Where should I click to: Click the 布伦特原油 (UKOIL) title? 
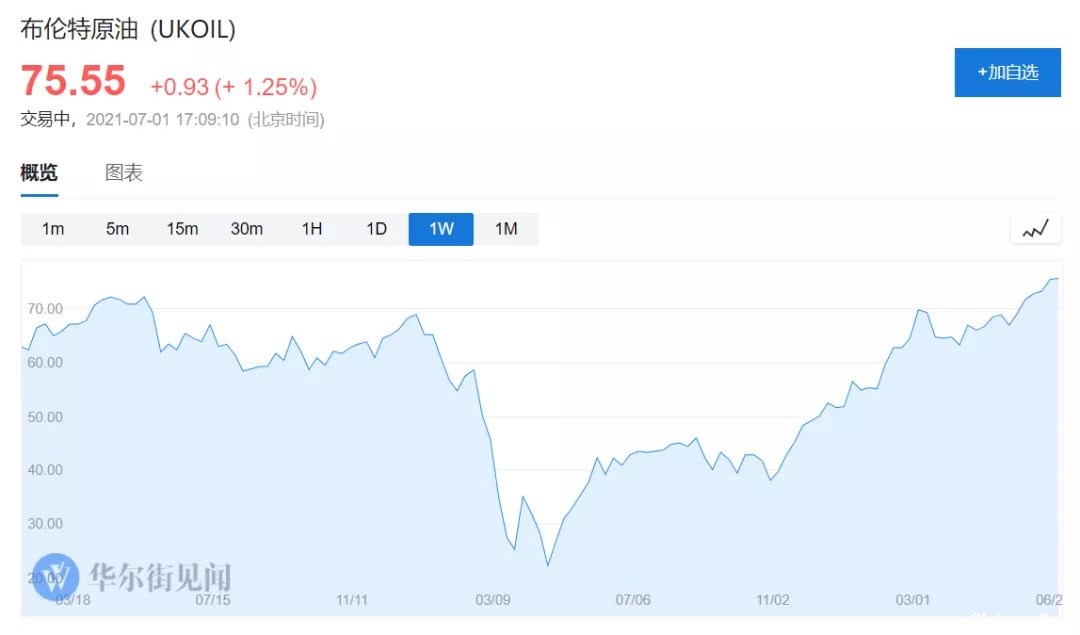pos(128,29)
